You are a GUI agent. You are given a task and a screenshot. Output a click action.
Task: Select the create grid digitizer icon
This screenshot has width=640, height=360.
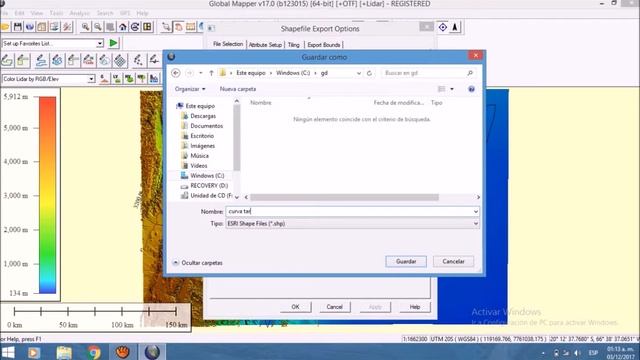[x=120, y=61]
